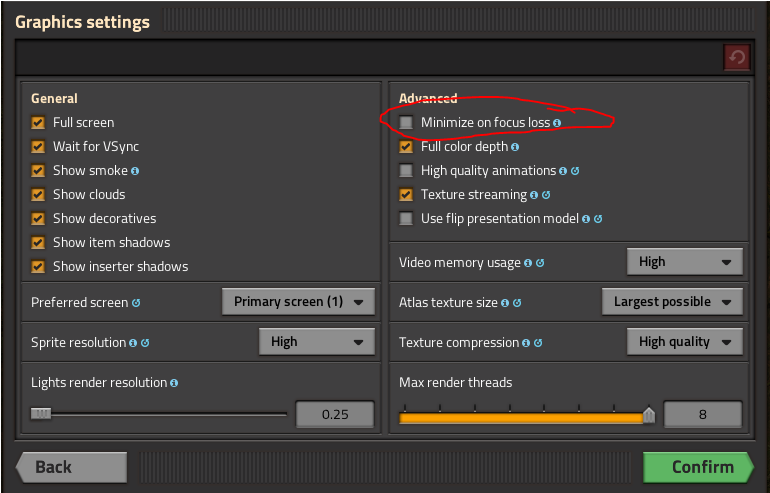Click the 'Graphics settings' title text

82,23
